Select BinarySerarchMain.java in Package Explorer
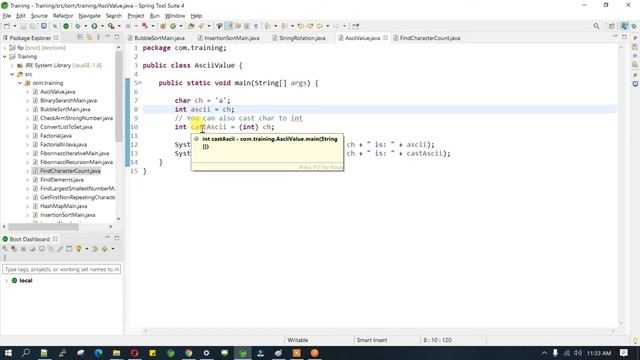This screenshot has height=360, width=640. click(68, 100)
